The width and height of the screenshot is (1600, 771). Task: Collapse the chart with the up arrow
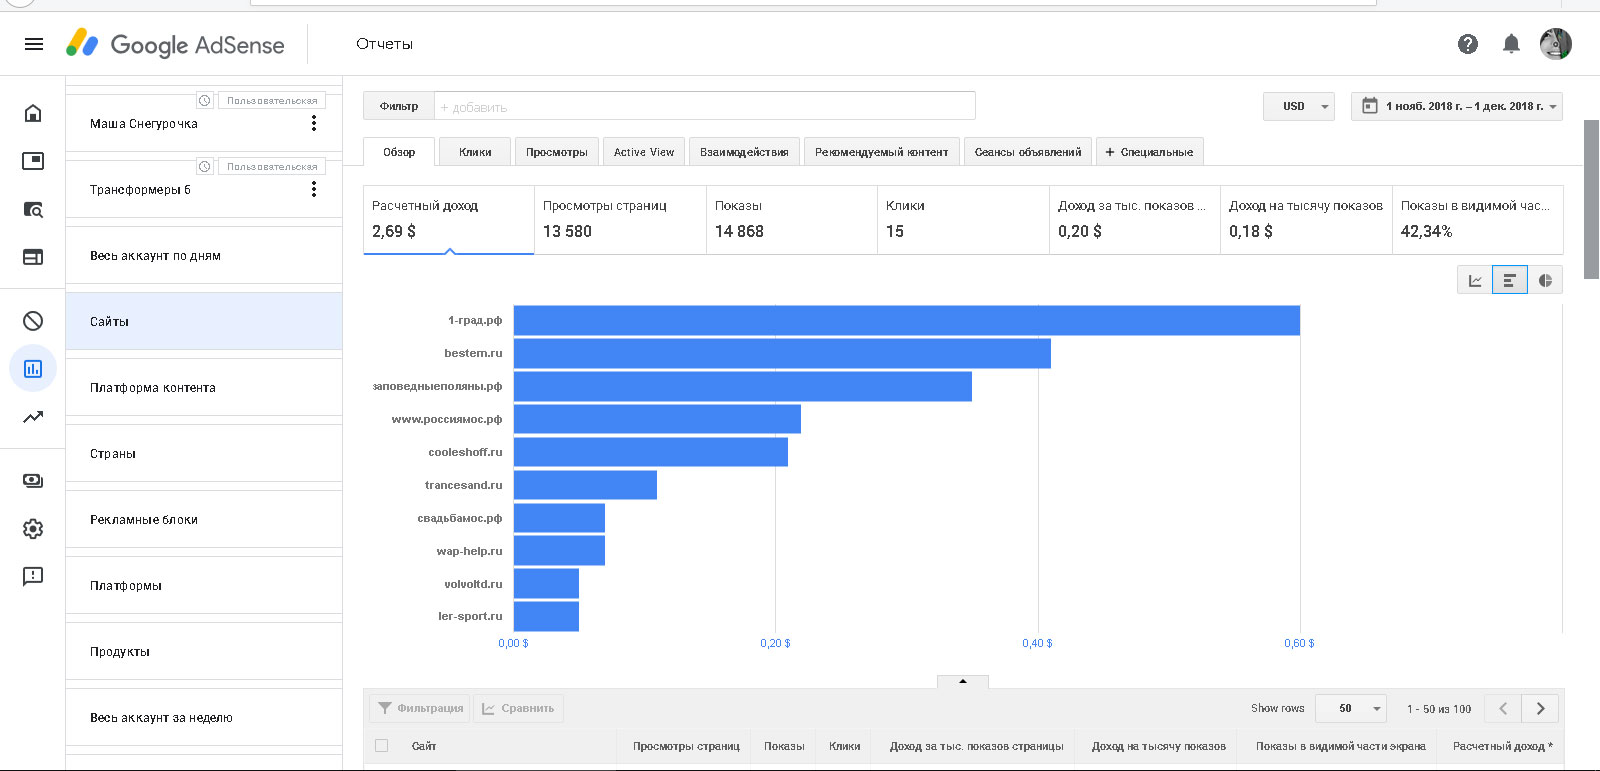pos(963,681)
